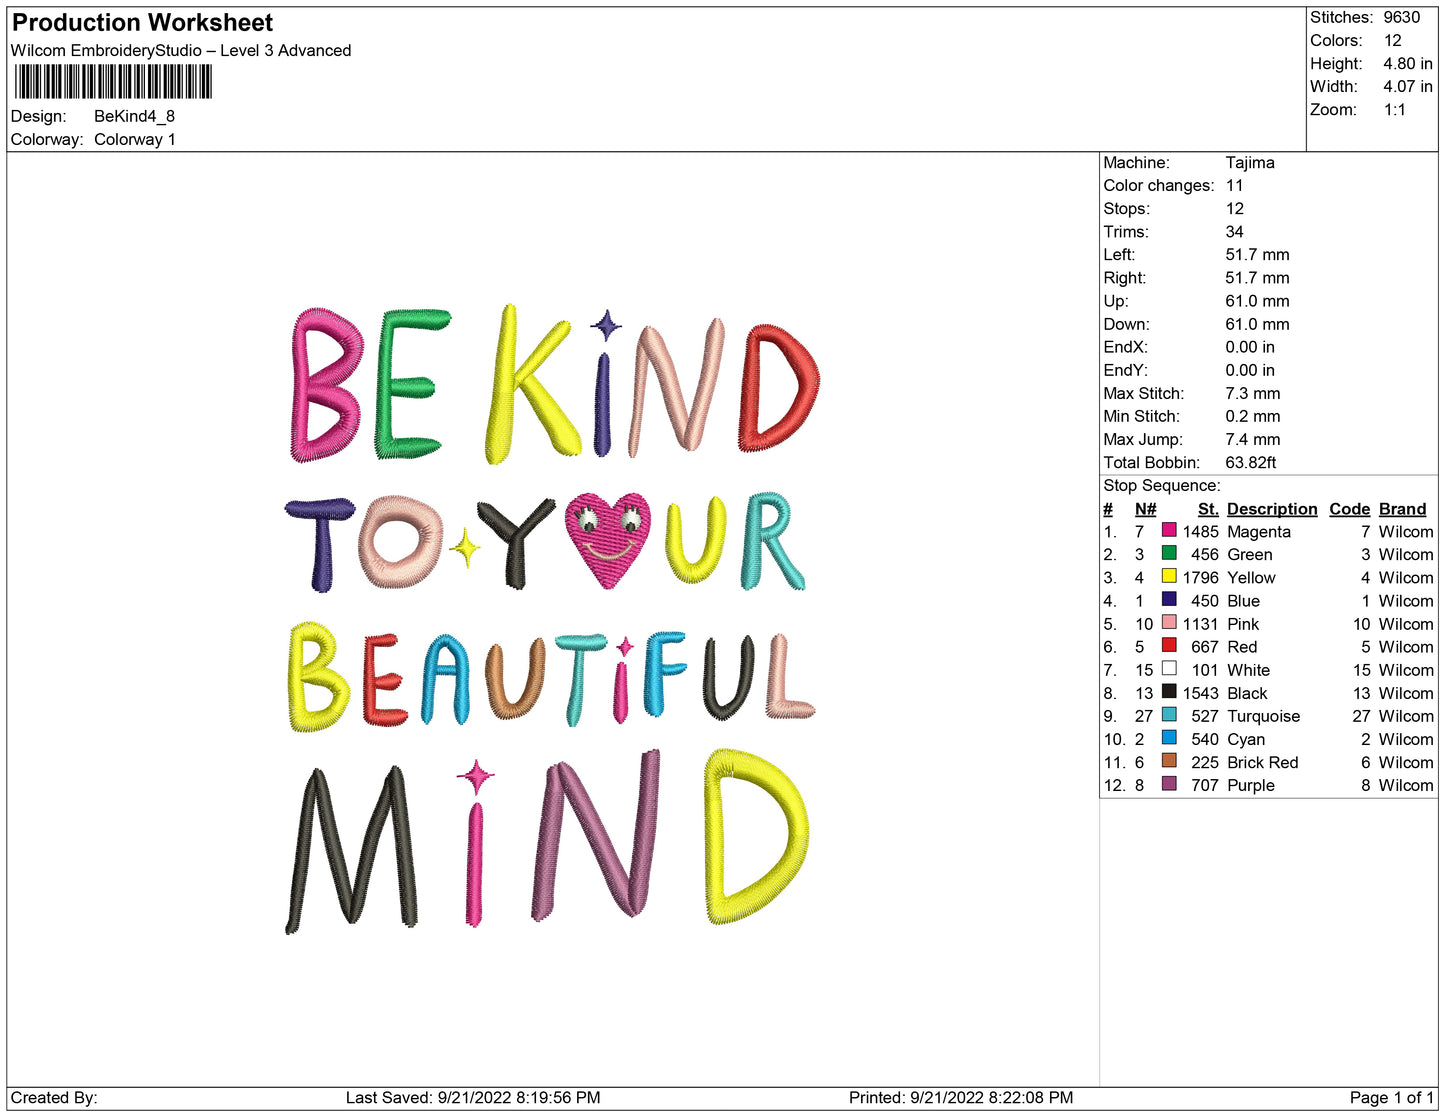Viewport: 1445px width, 1112px height.
Task: Click the "St." column header
Action: [1208, 509]
